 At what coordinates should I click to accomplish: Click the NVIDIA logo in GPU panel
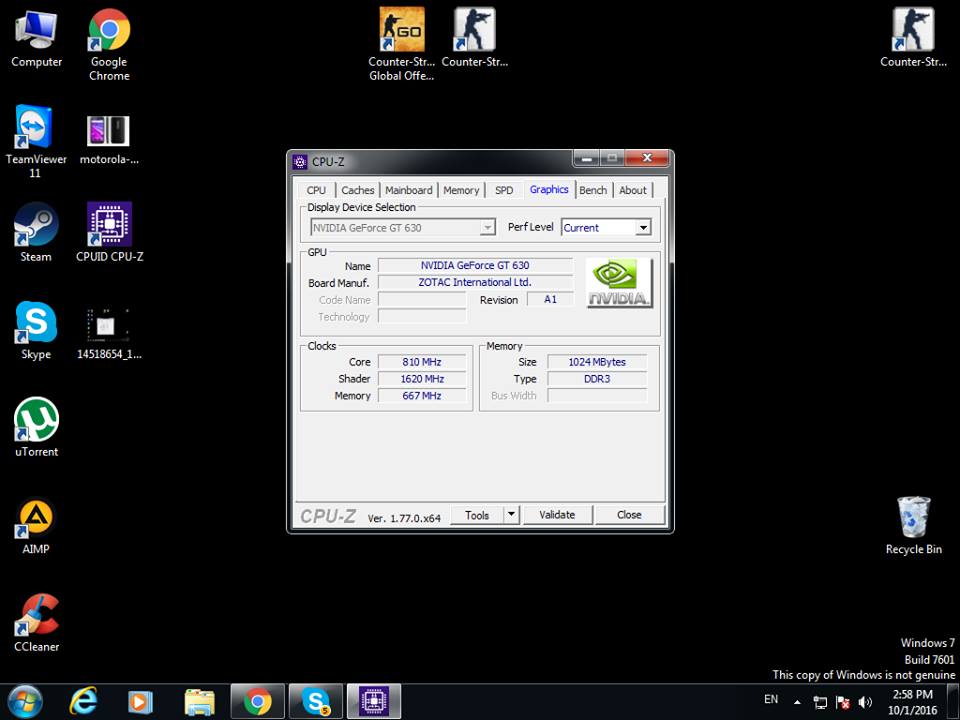click(x=618, y=283)
